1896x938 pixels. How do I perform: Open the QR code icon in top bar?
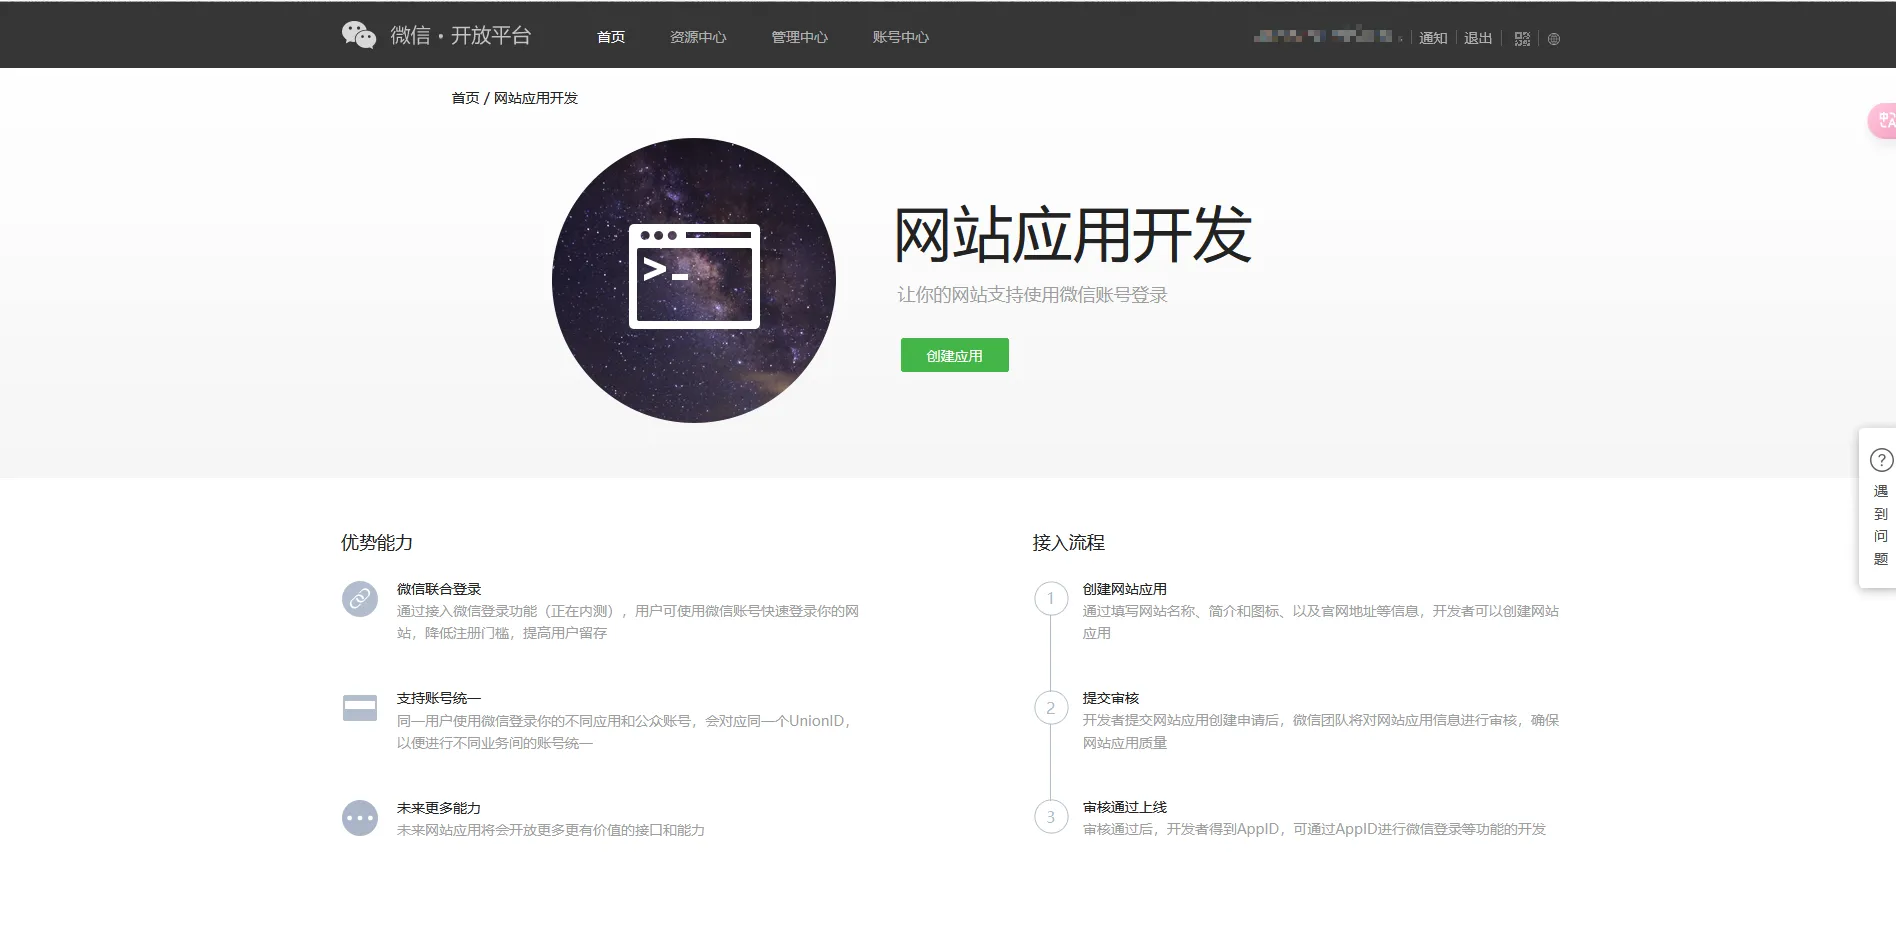coord(1521,38)
